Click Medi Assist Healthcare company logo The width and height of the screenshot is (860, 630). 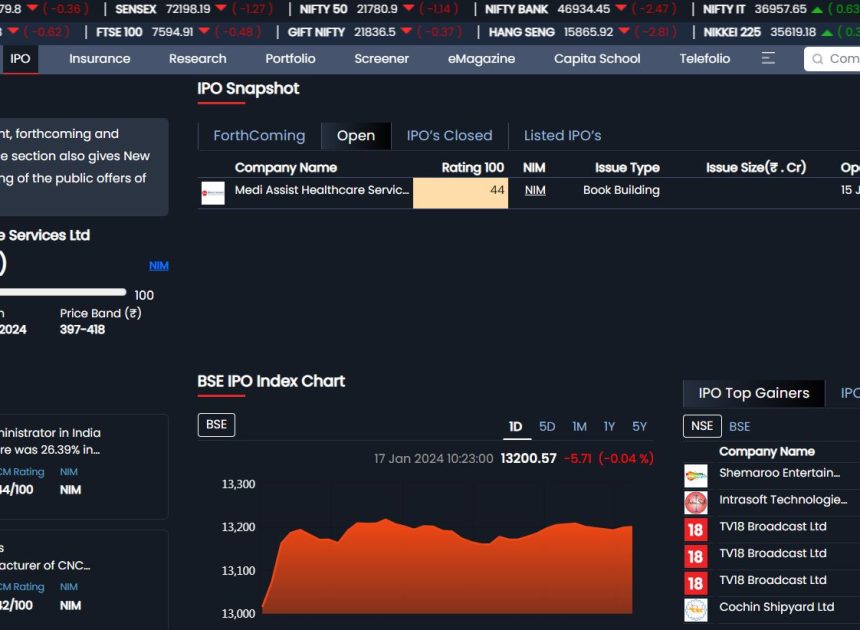pyautogui.click(x=213, y=193)
